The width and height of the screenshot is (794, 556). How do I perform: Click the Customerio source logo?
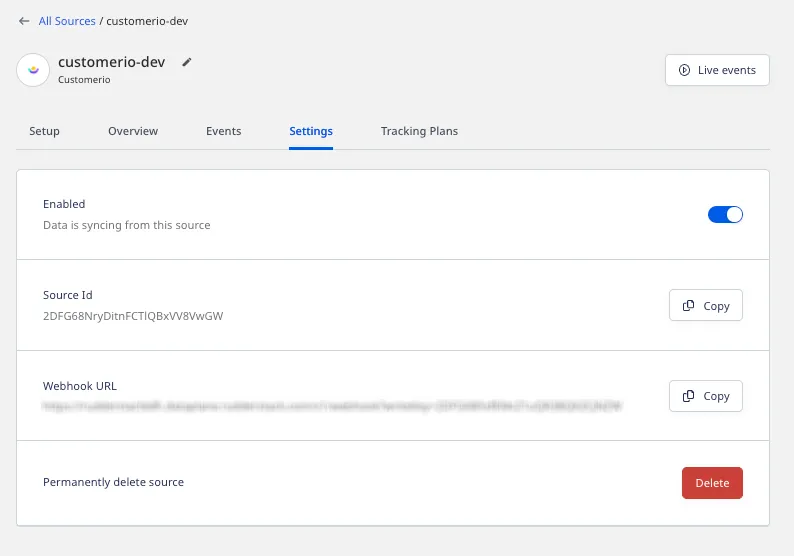[x=33, y=70]
